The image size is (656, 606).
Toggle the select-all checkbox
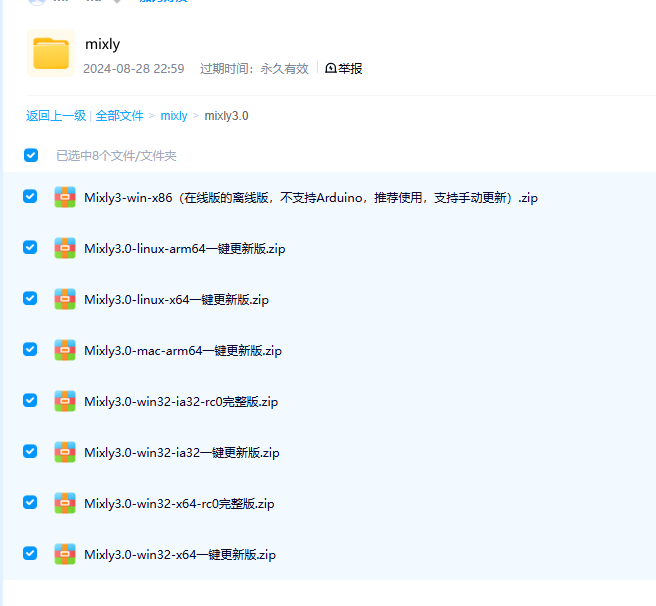tap(31, 155)
